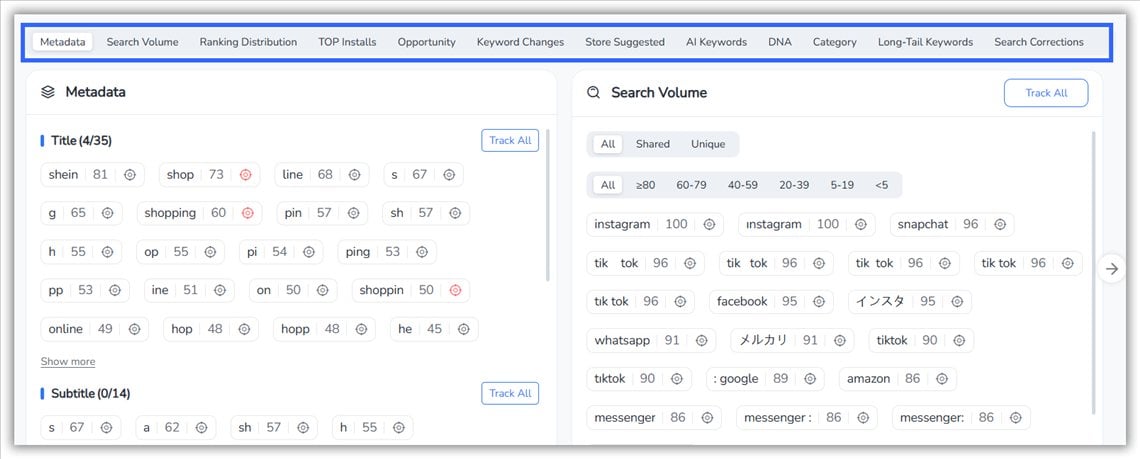Click the keyword text 'messenger:' without a space
The width and height of the screenshot is (1140, 459).
coord(932,418)
